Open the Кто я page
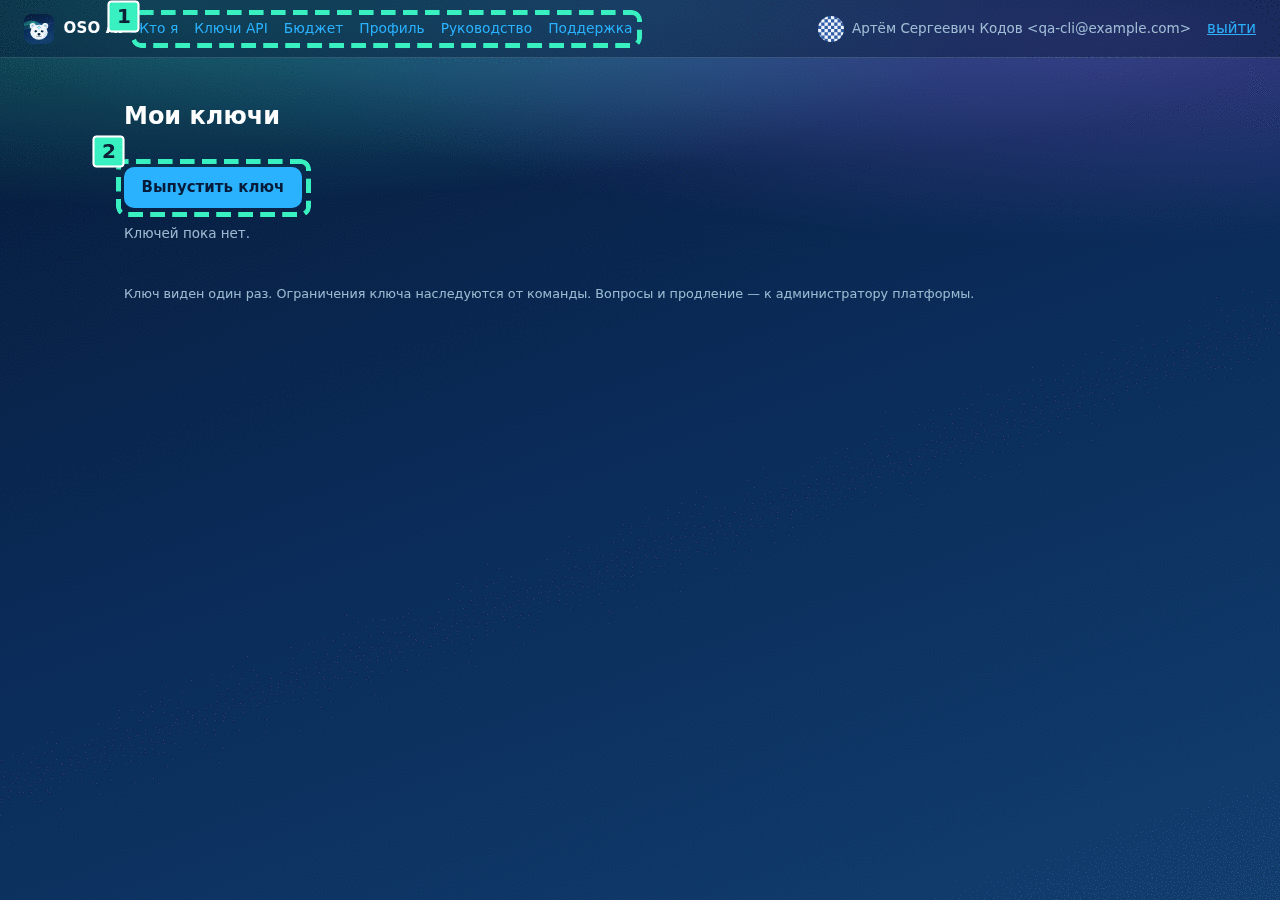1280x900 pixels. (159, 28)
